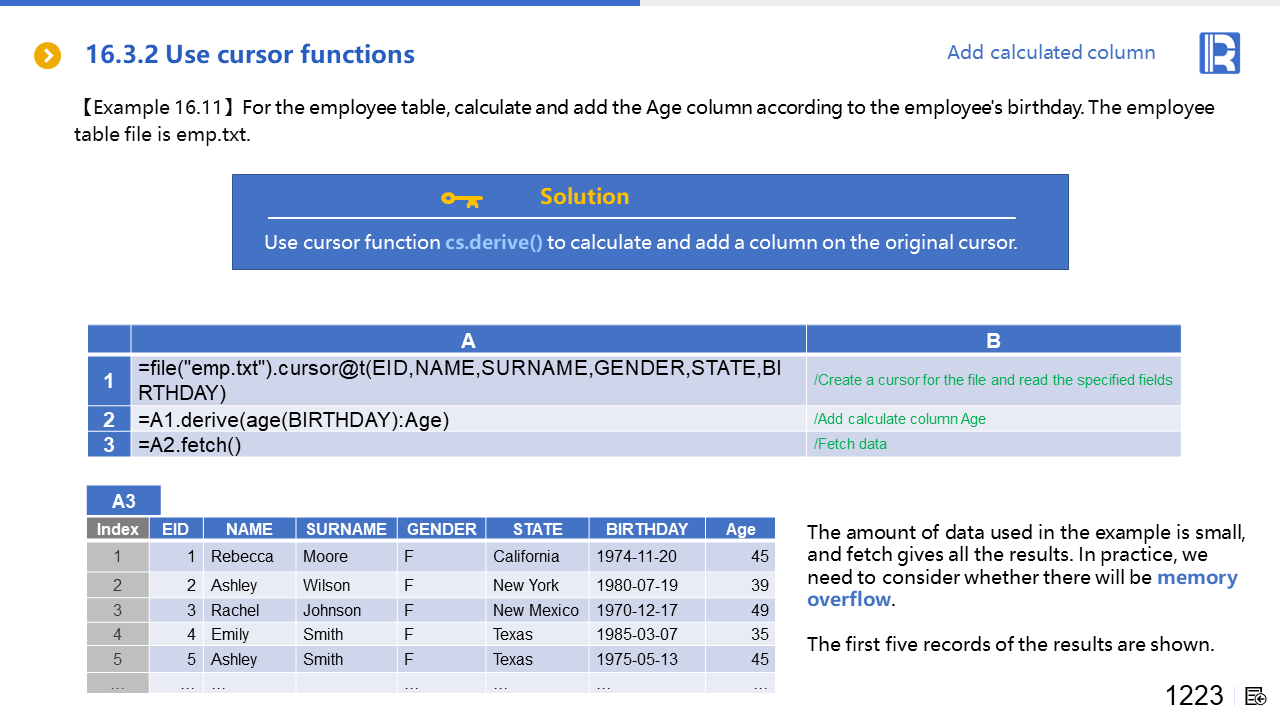Viewport: 1280px width, 720px height.
Task: Select row 1 header of code grid
Action: coord(109,380)
